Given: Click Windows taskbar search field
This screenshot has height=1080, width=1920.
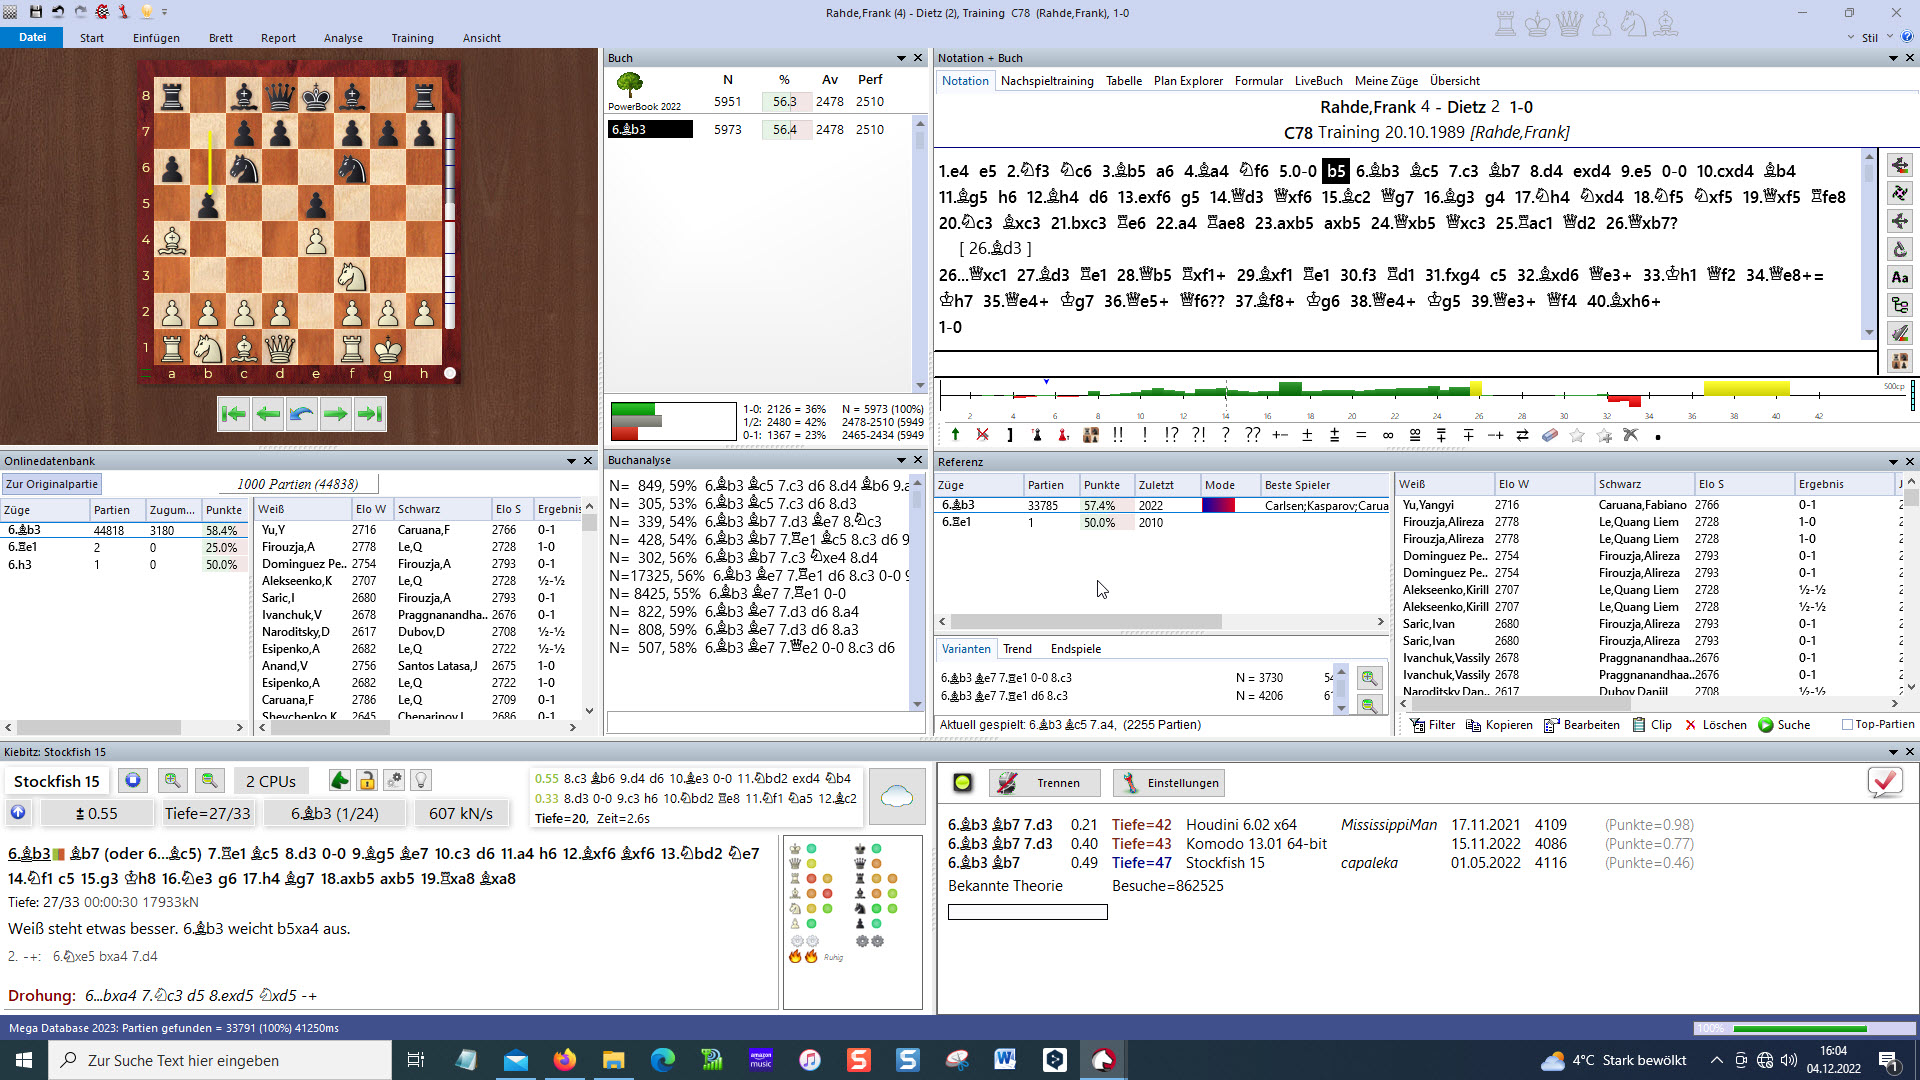Looking at the screenshot, I should pyautogui.click(x=220, y=1060).
